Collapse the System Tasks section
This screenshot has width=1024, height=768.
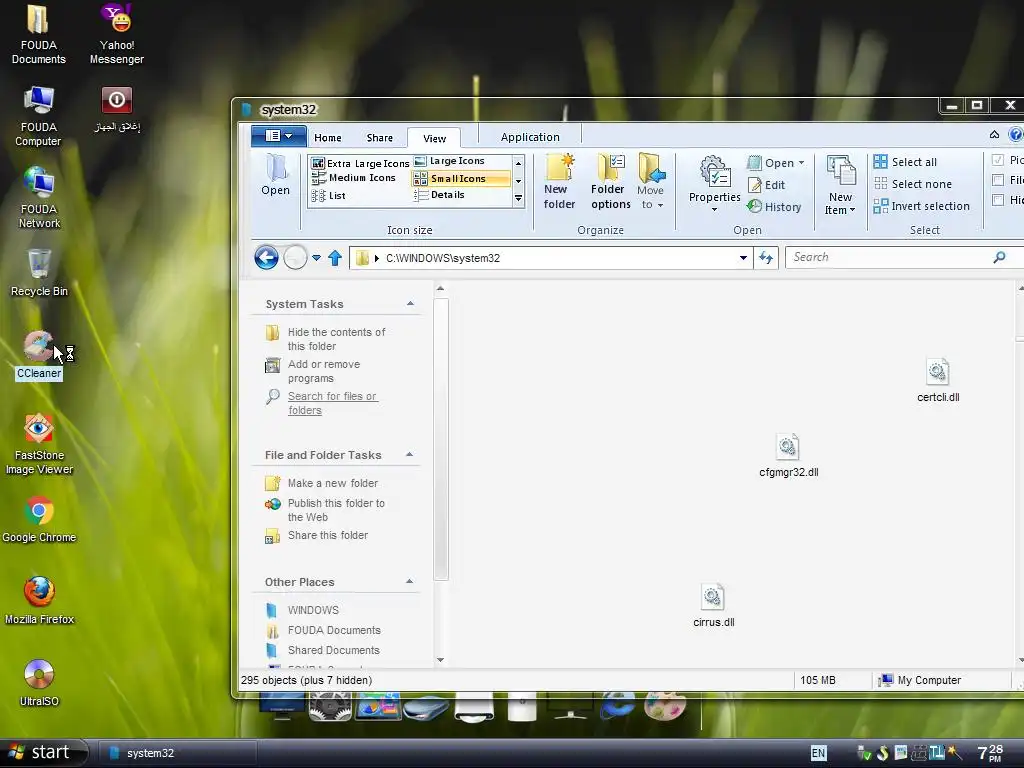pos(410,304)
